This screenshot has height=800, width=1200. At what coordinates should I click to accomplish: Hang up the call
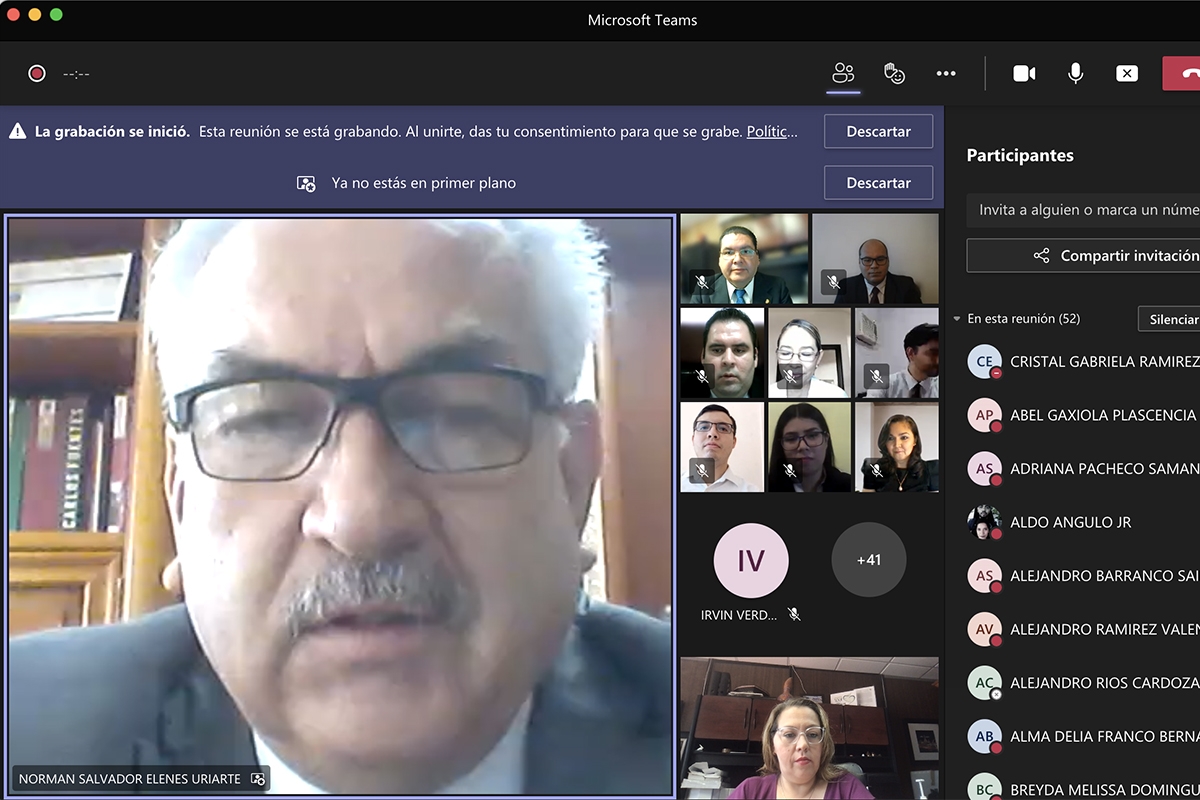point(1183,73)
